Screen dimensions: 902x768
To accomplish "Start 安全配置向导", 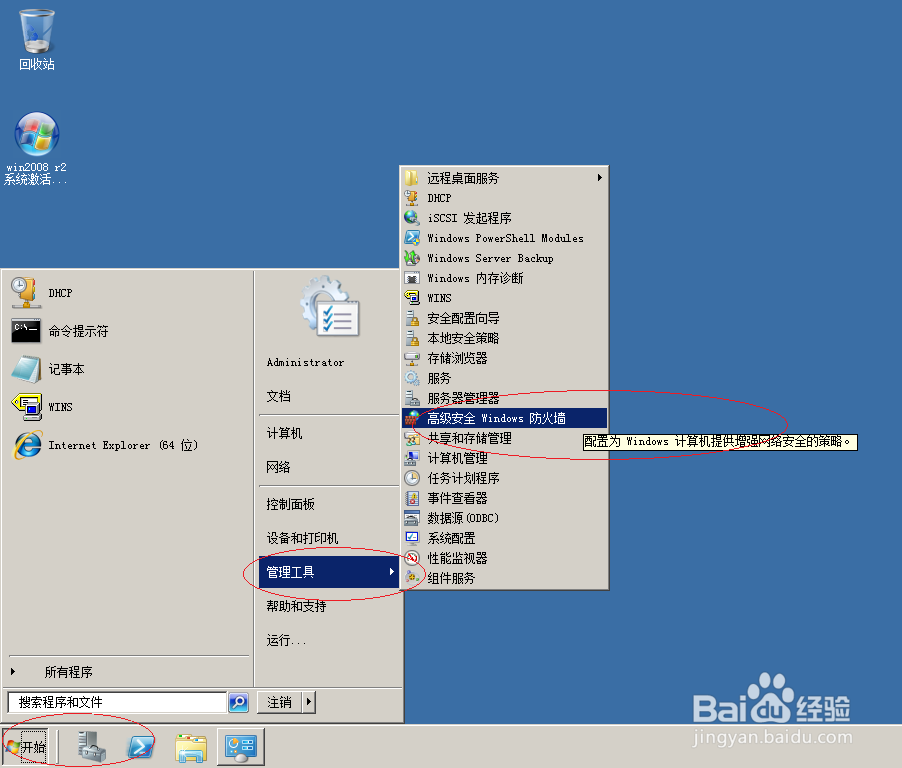I will (504, 318).
